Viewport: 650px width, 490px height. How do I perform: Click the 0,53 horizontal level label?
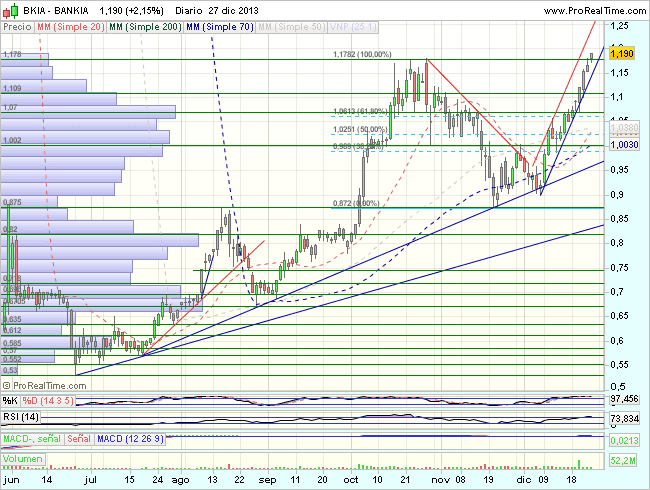(10, 370)
